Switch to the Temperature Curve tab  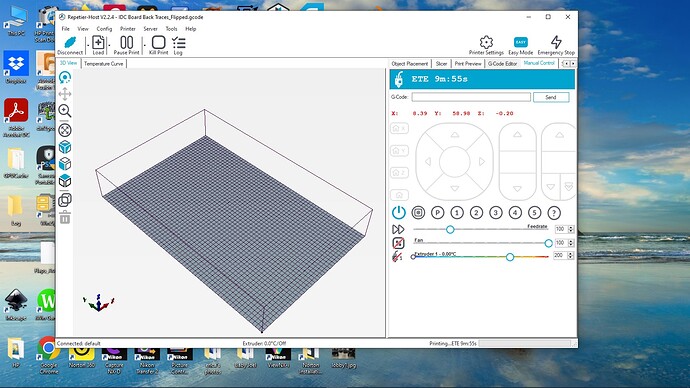click(x=103, y=64)
